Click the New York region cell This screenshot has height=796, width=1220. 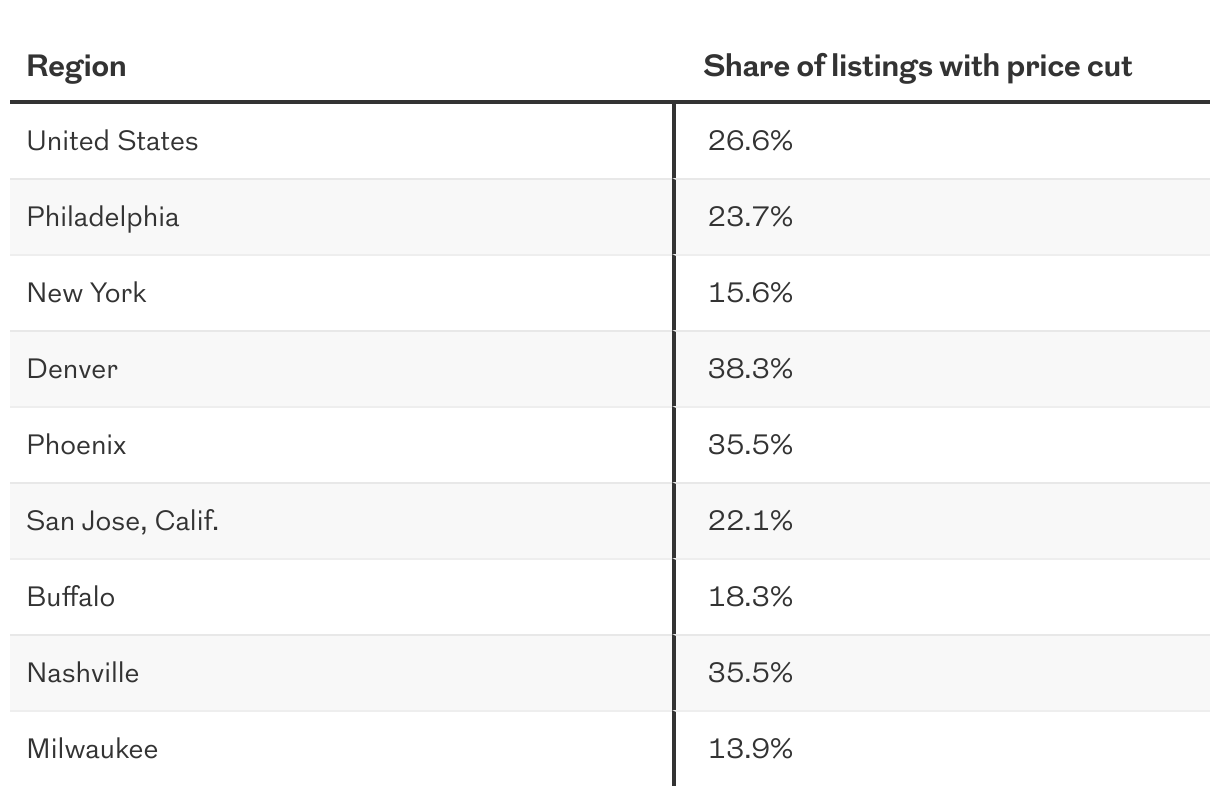click(86, 293)
